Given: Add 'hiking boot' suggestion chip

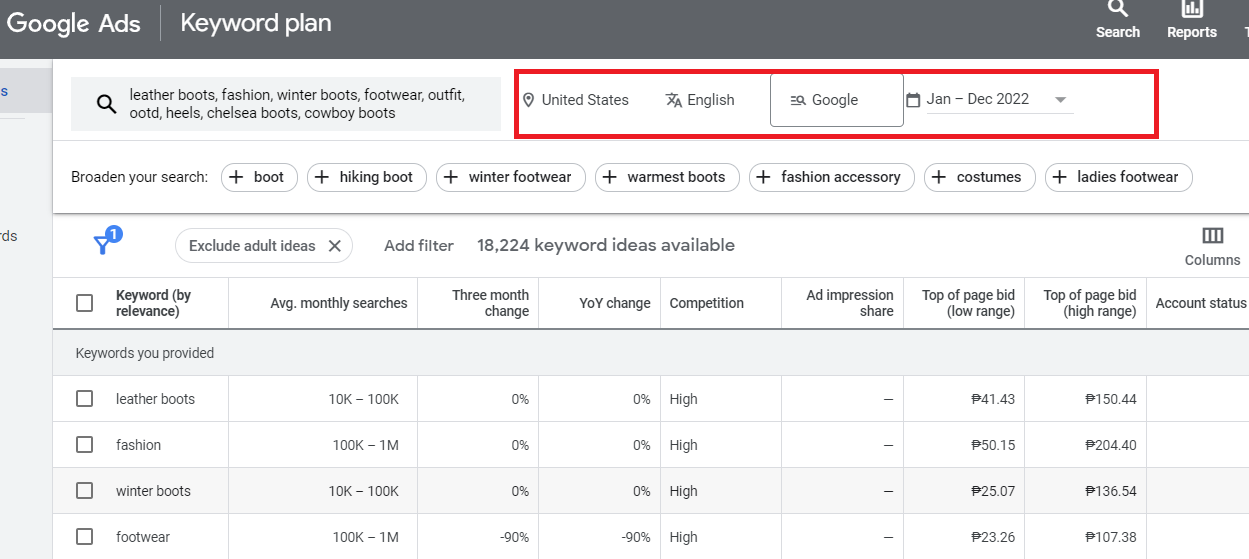Looking at the screenshot, I should point(367,177).
